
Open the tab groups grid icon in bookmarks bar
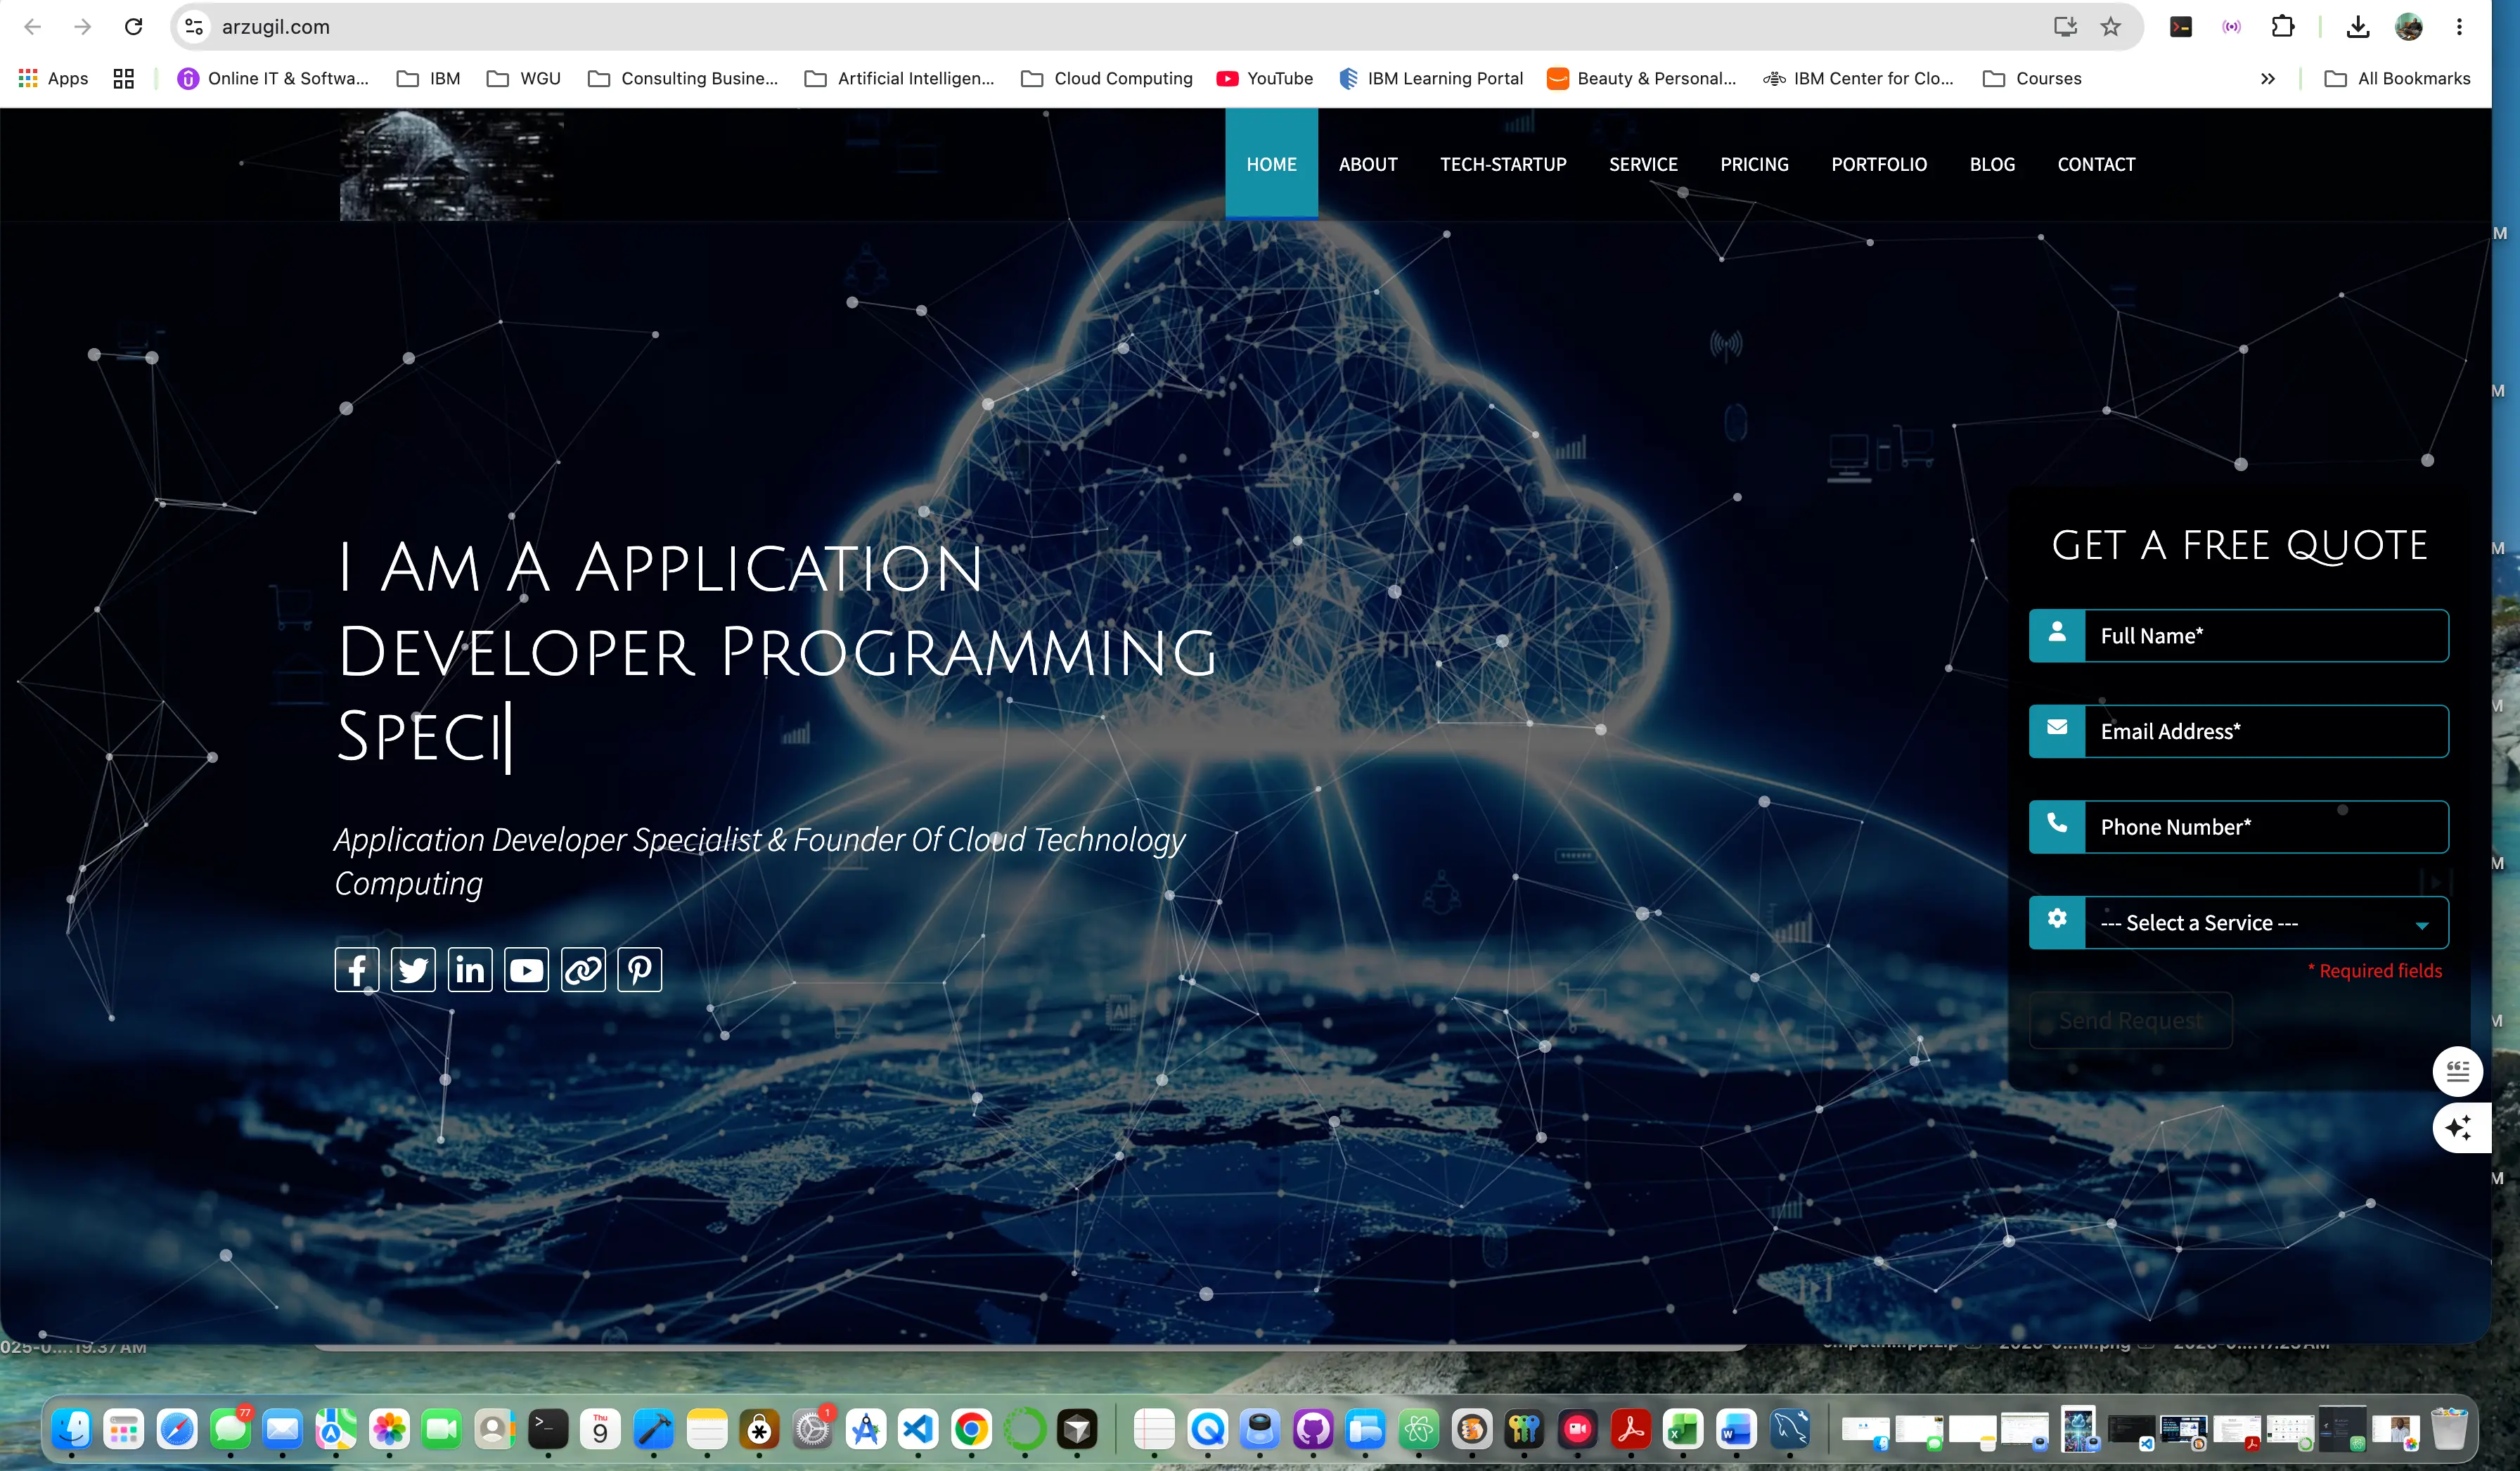(x=124, y=78)
